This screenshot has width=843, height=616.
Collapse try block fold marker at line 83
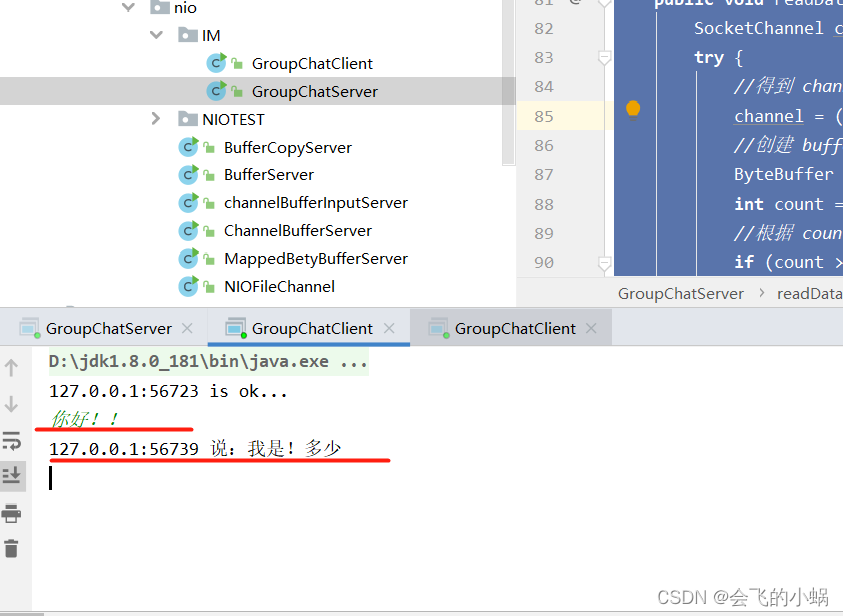click(604, 56)
